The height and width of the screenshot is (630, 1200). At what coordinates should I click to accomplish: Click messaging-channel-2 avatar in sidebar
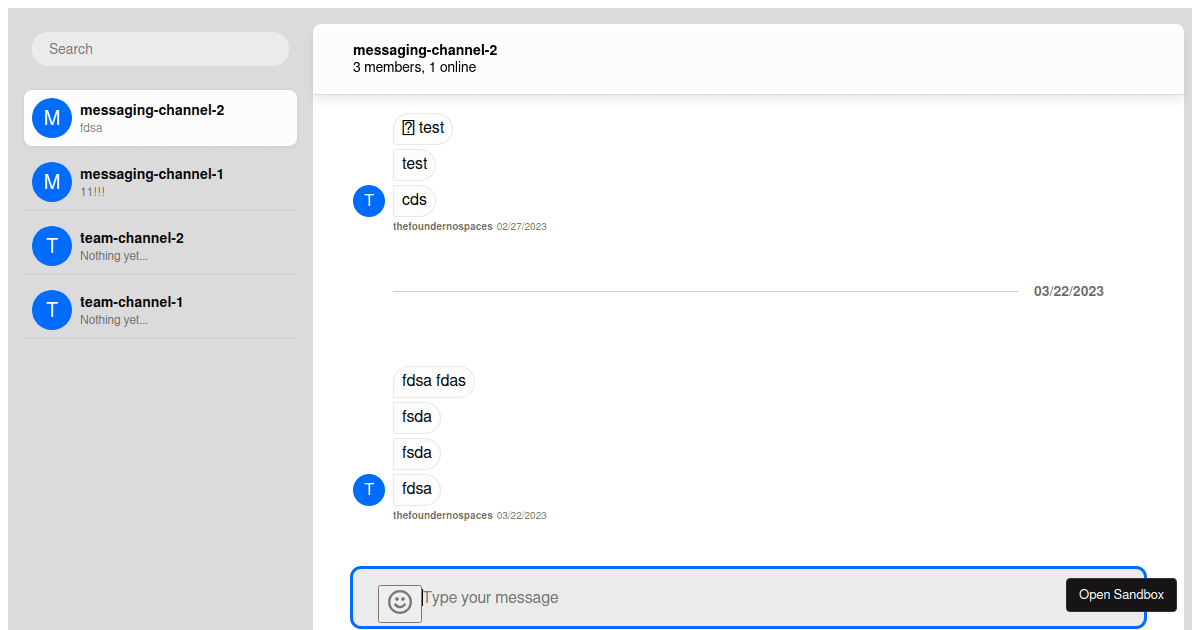click(x=52, y=118)
